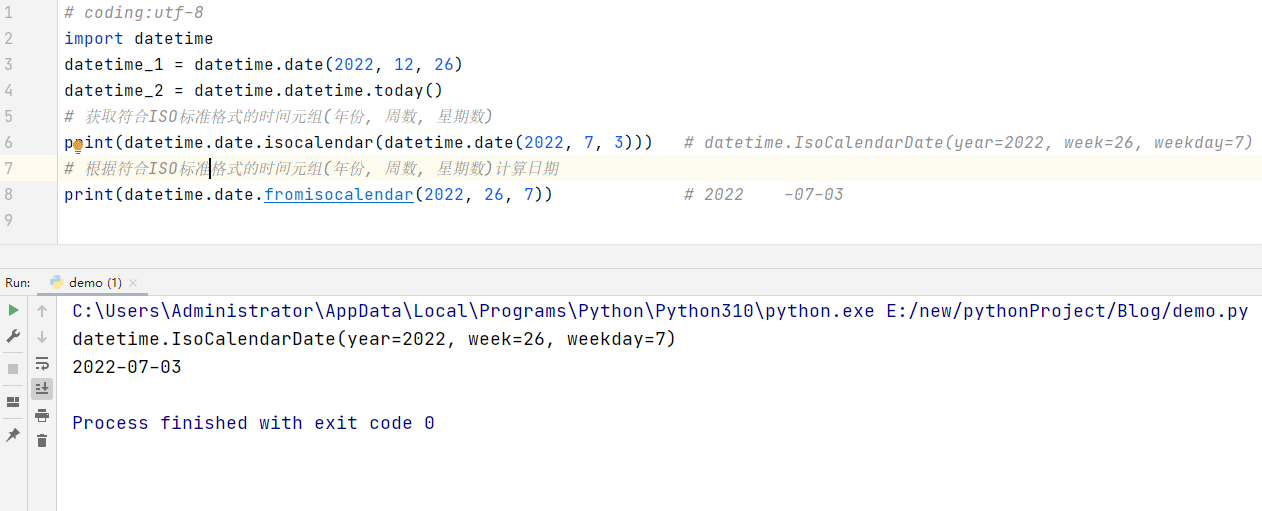
Task: Click line number 3 in gutter
Action: click(8, 65)
